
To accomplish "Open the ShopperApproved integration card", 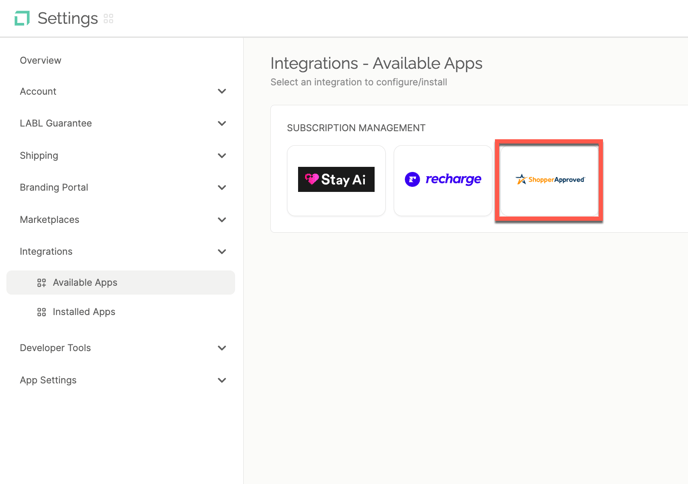I will click(549, 180).
